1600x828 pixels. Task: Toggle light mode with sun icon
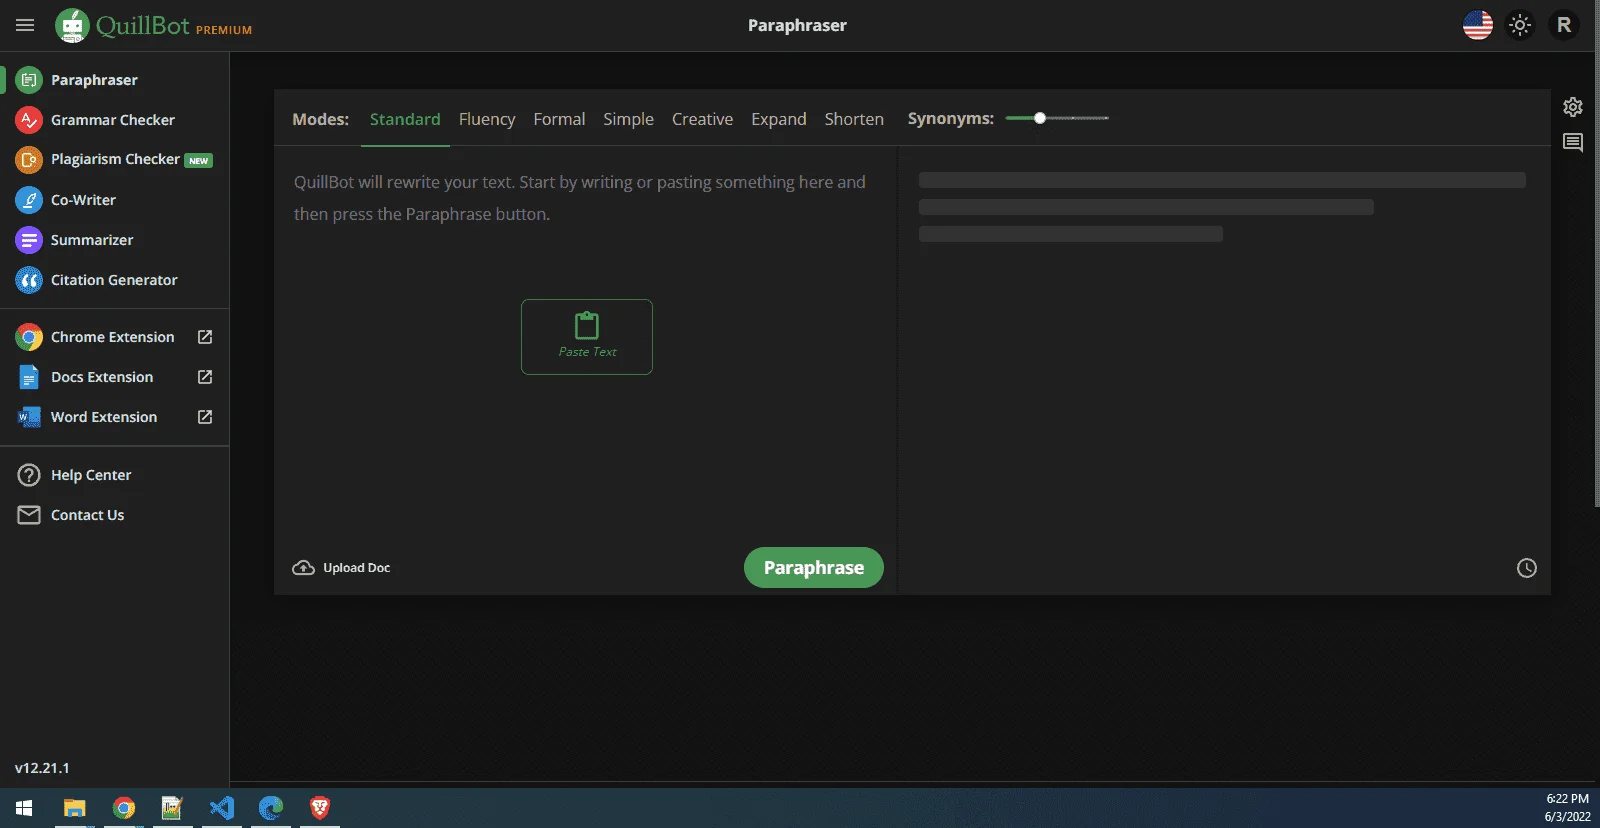(x=1520, y=25)
